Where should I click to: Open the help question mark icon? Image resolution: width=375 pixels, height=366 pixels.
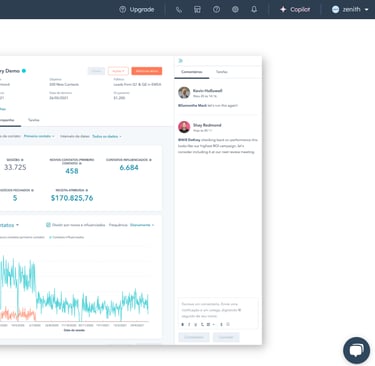pos(216,9)
